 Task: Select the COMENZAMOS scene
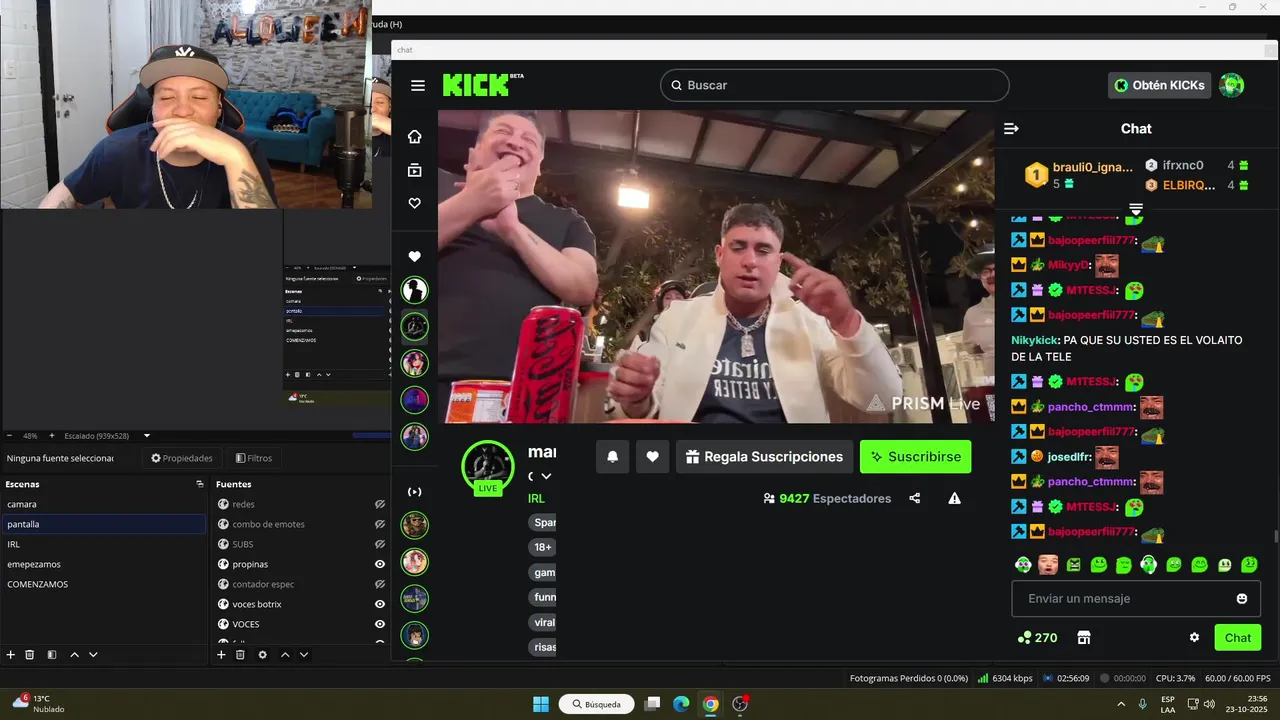coord(103,584)
